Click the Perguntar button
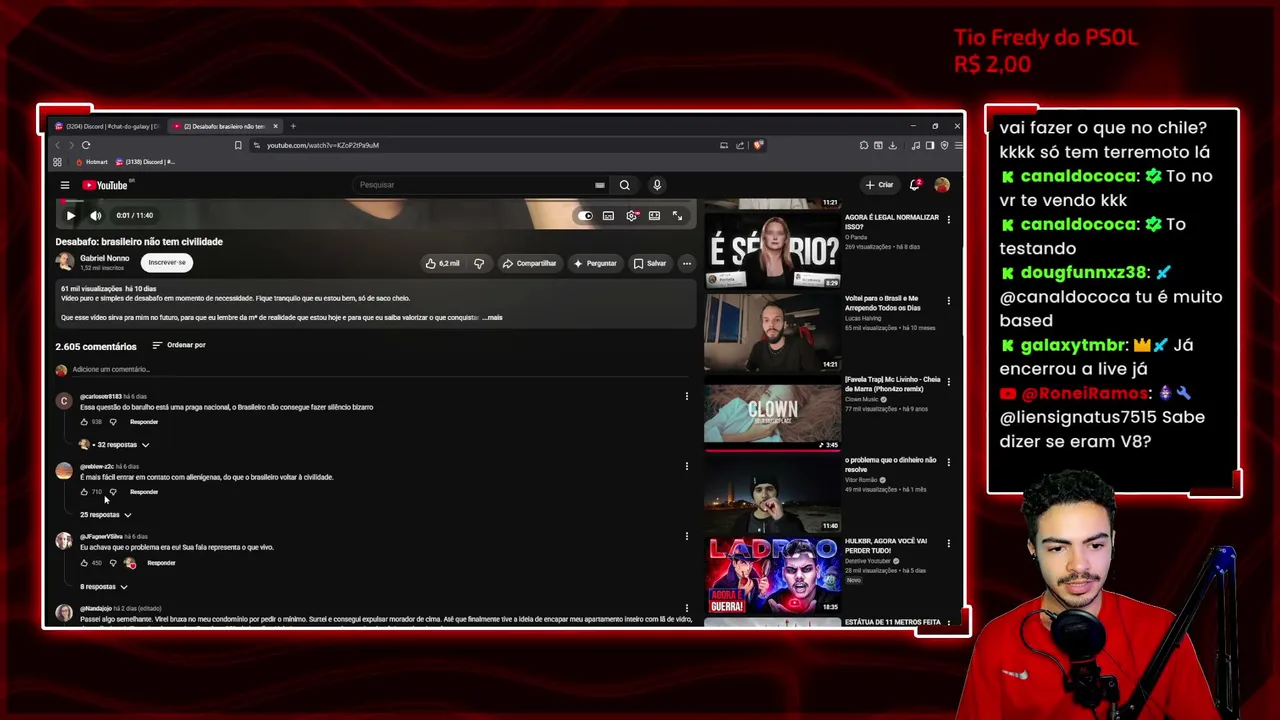 click(595, 263)
